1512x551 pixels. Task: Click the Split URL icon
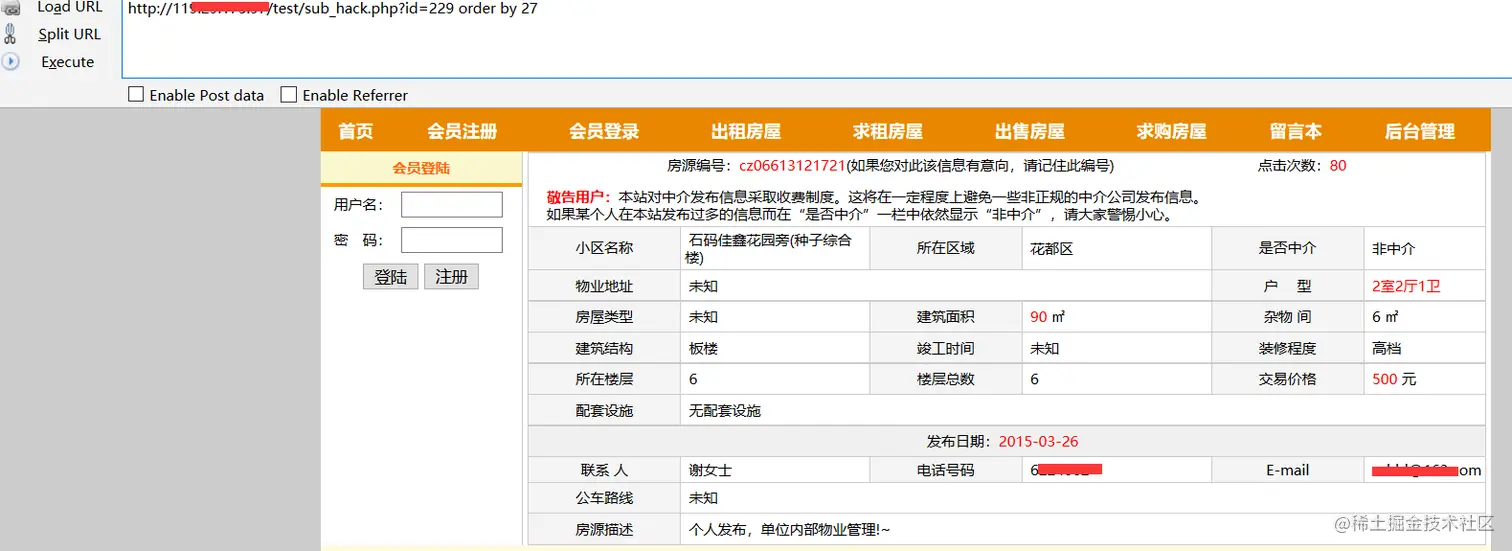click(x=10, y=34)
